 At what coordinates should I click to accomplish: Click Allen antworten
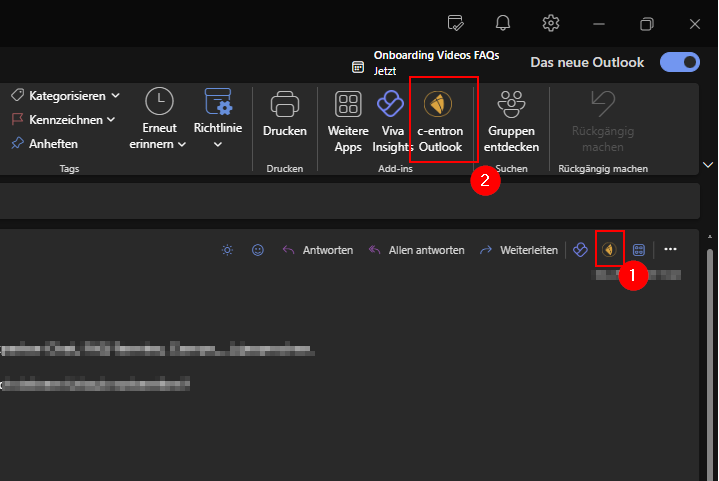(417, 250)
